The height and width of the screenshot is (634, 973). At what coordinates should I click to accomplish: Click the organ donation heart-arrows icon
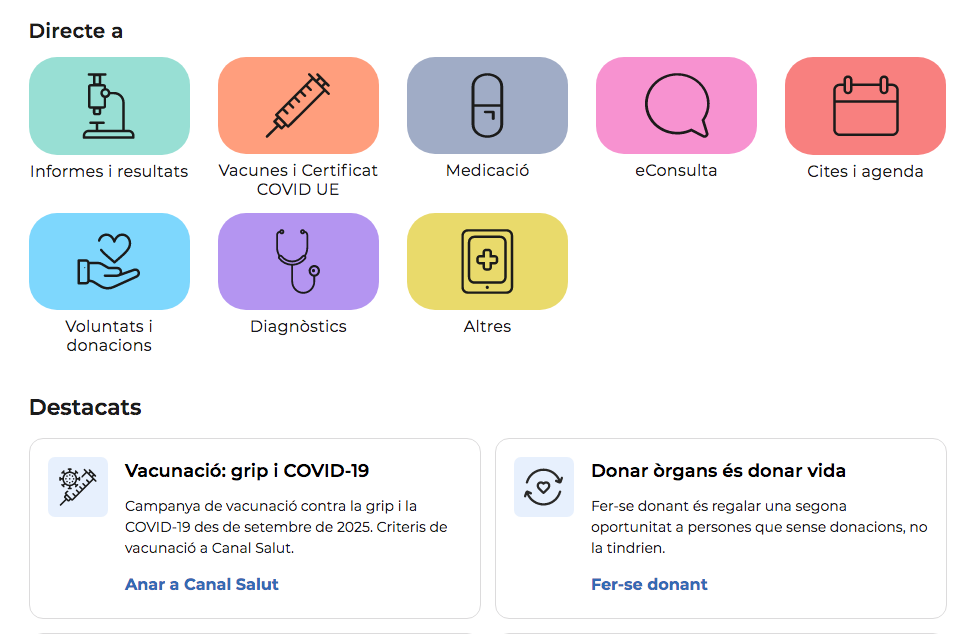(544, 487)
